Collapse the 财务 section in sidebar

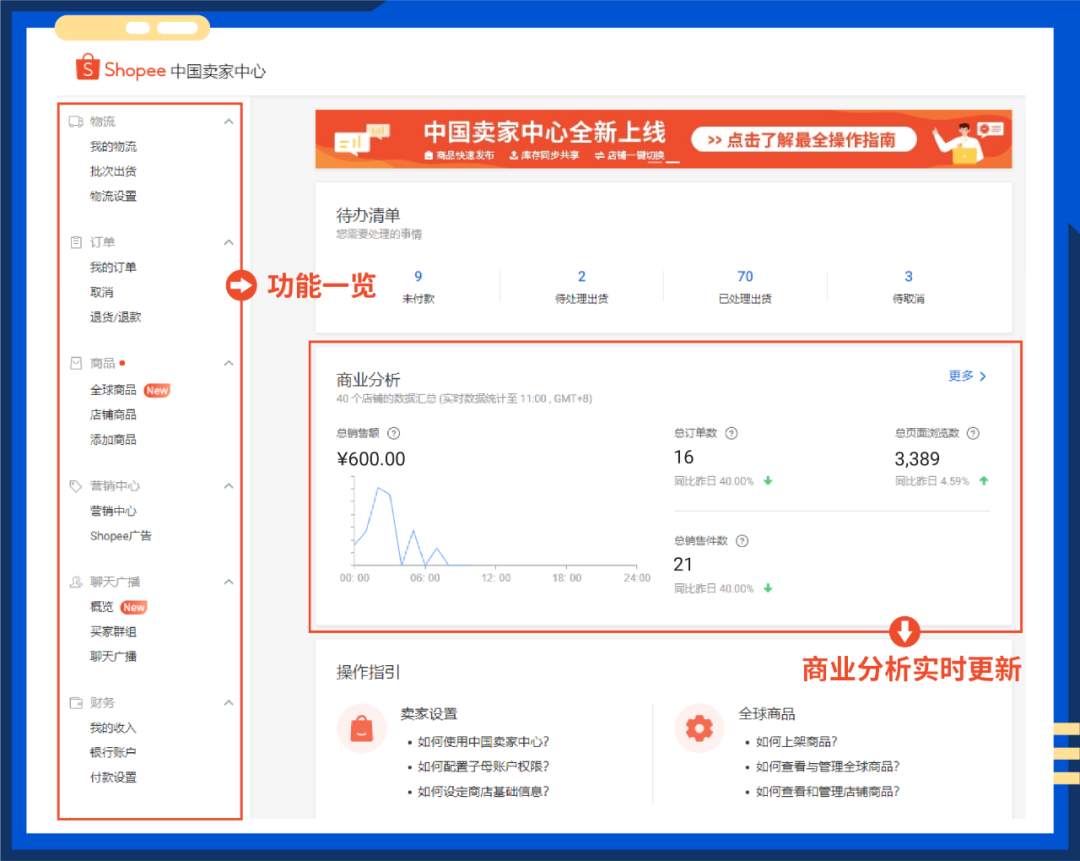tap(229, 702)
